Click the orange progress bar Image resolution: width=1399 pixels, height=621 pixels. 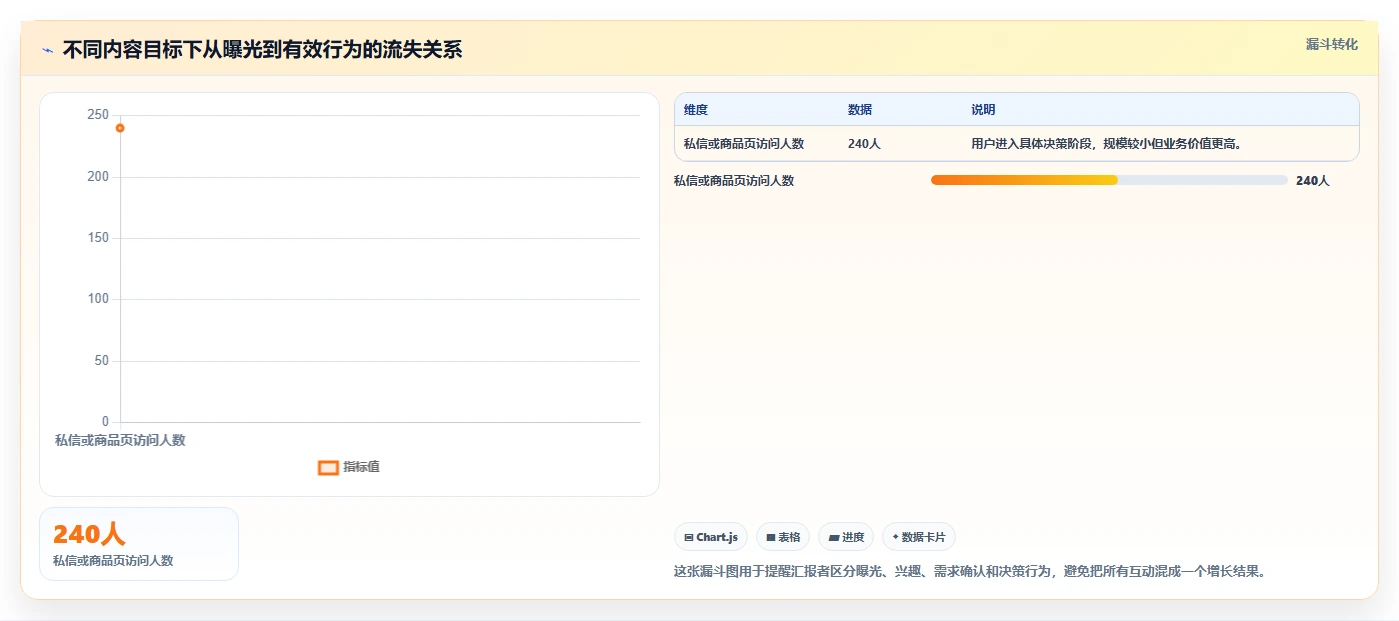tap(1024, 180)
